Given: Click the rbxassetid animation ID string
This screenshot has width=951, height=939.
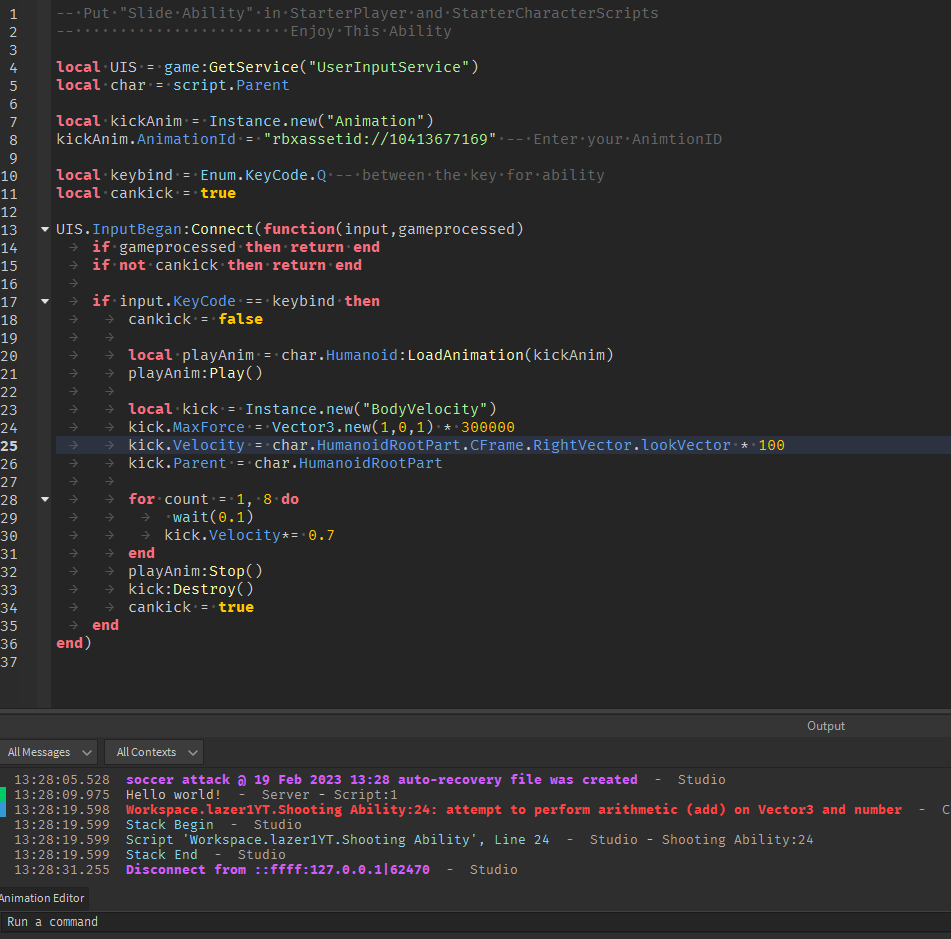Looking at the screenshot, I should coord(380,140).
